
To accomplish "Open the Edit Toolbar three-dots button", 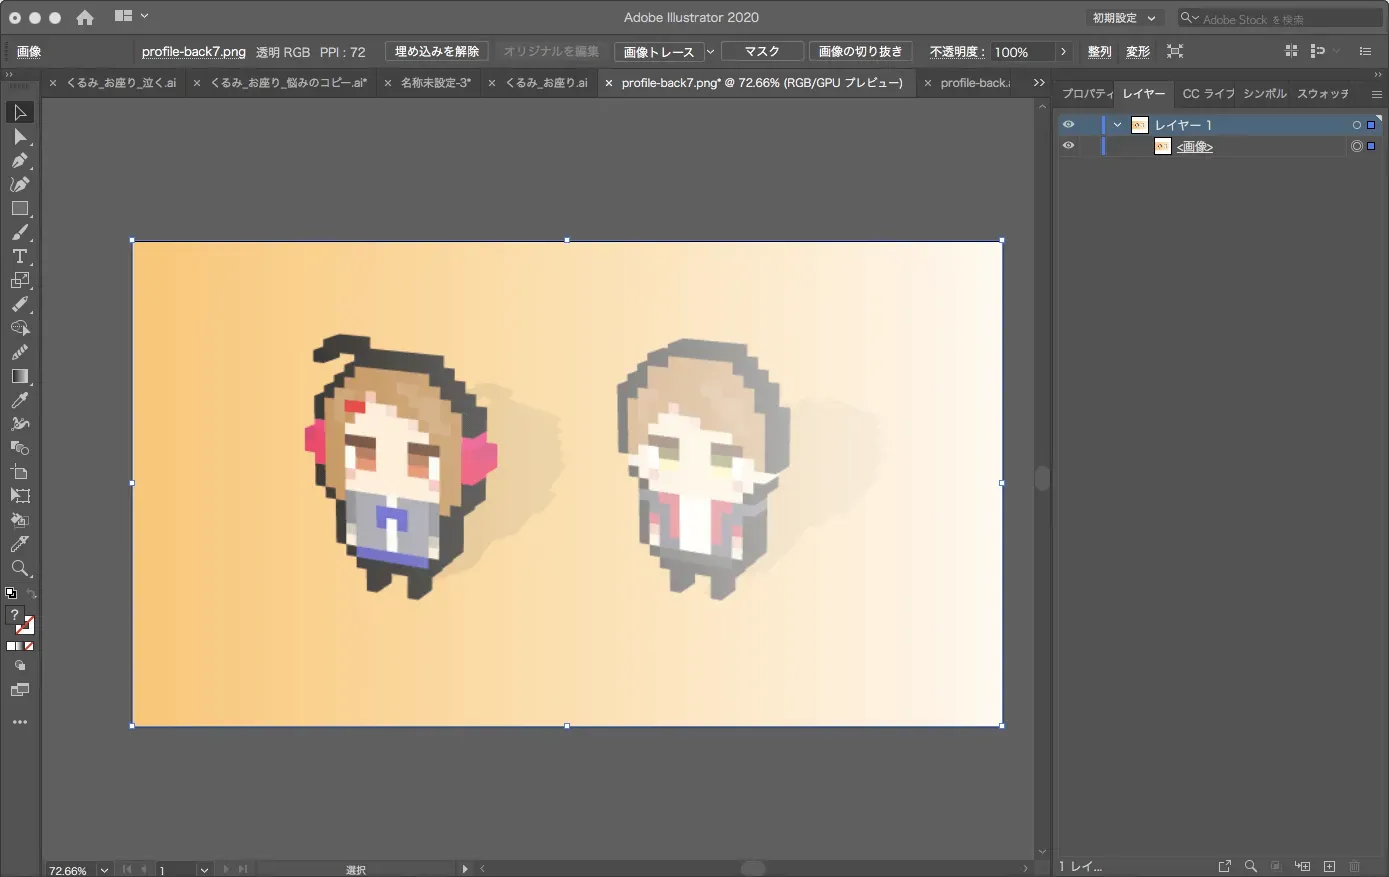I will pyautogui.click(x=19, y=722).
